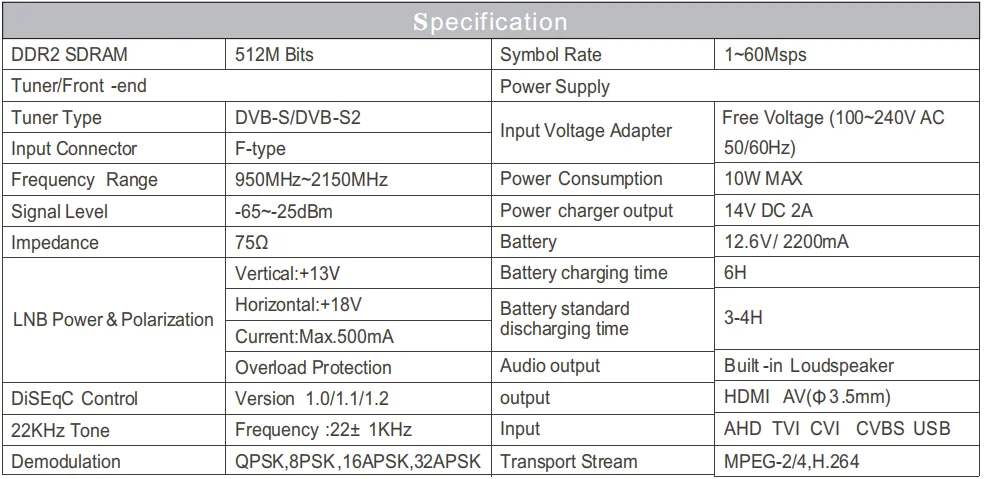Click the Horizontal:+18V cell
985x479 pixels.
click(x=298, y=304)
